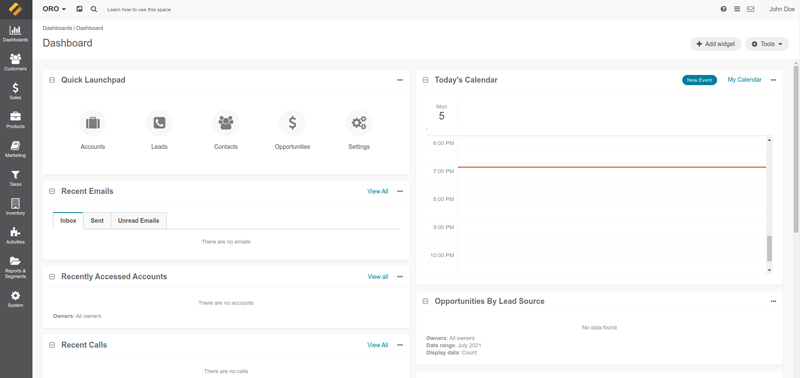This screenshot has height=378, width=800.
Task: Open Recently Accessed Accounts widget options menu
Action: [400, 276]
